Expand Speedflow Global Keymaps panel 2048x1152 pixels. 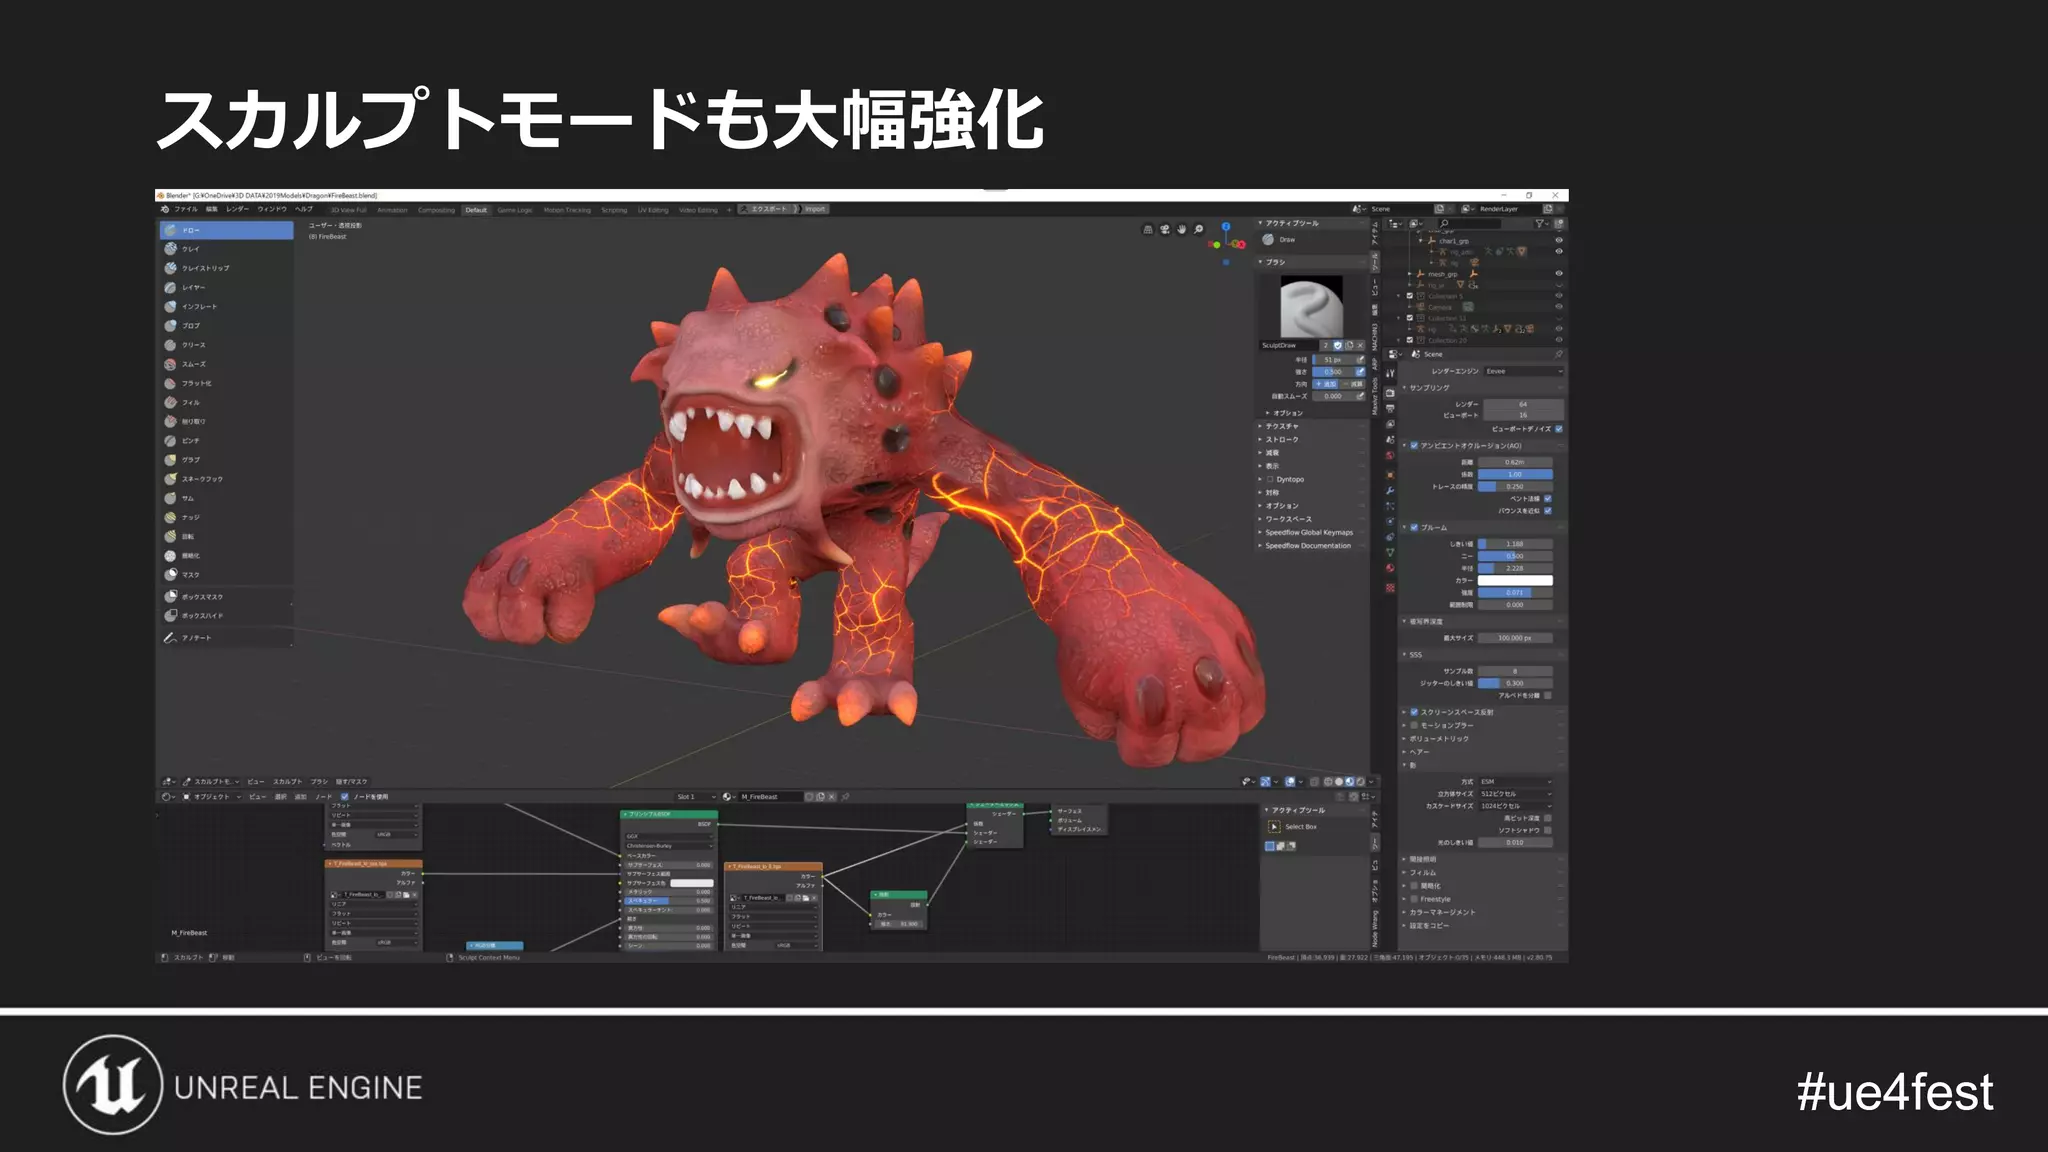click(1312, 532)
